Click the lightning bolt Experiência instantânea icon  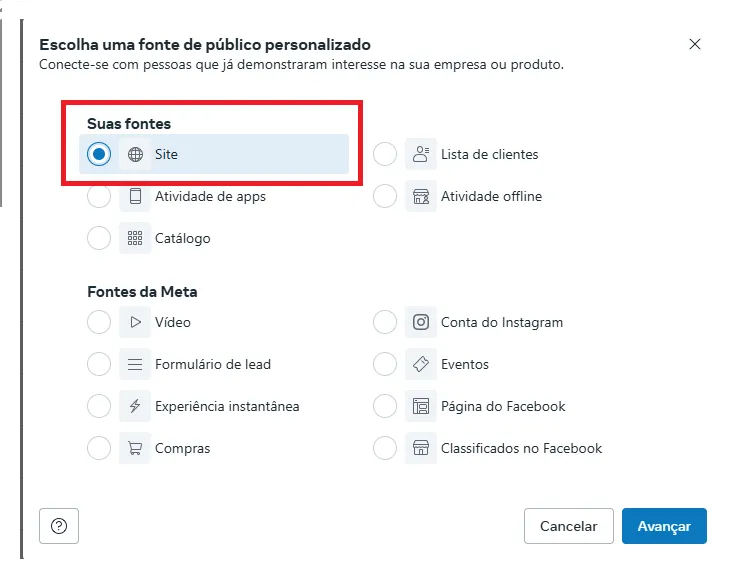click(x=135, y=406)
